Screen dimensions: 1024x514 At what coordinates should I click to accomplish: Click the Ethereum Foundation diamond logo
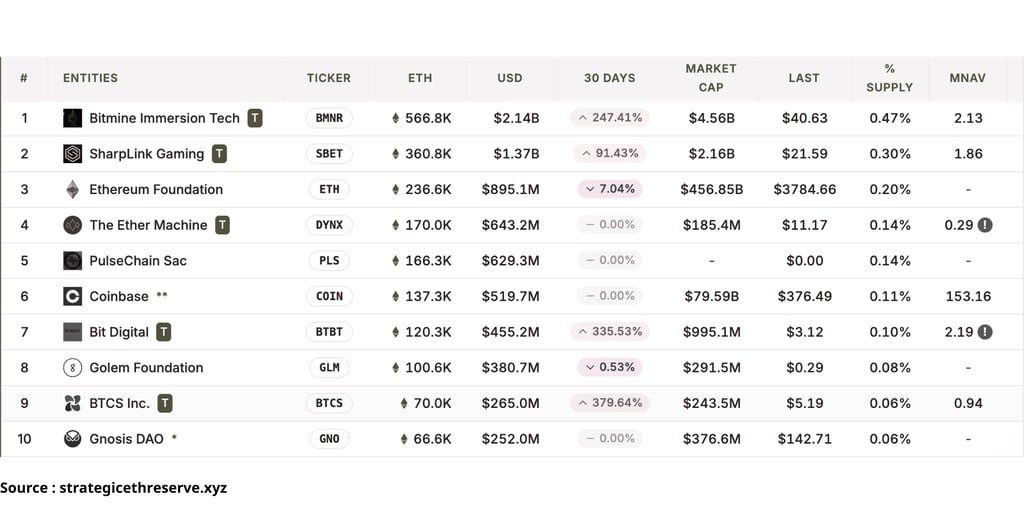[x=72, y=189]
